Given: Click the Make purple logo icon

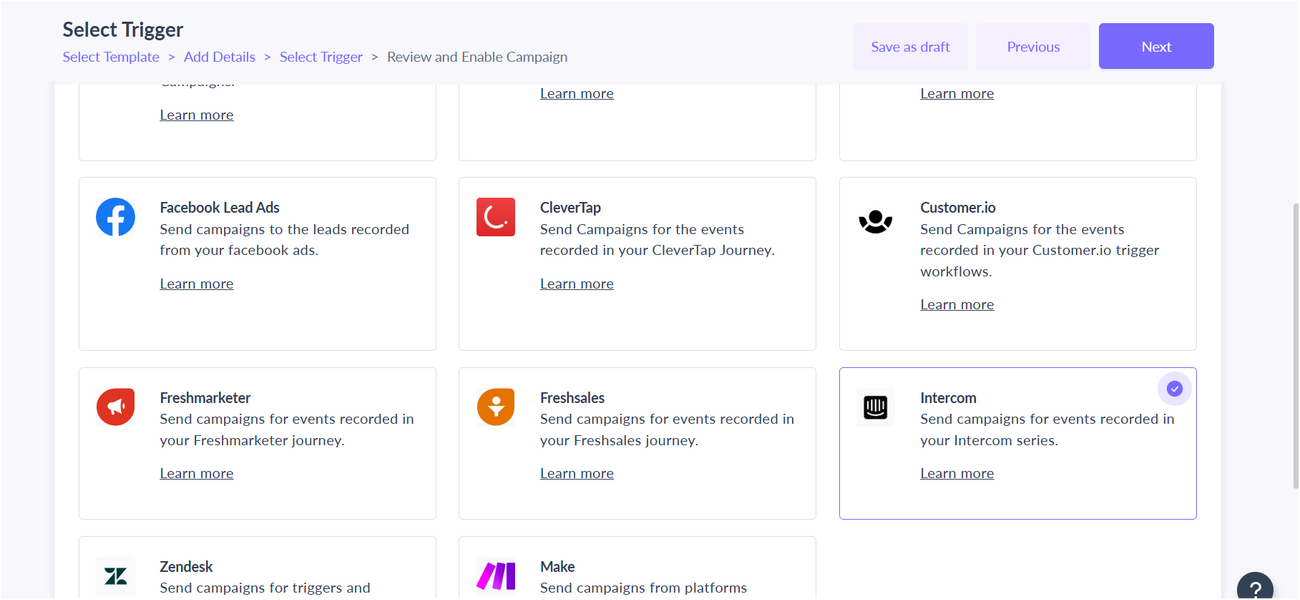Looking at the screenshot, I should [x=496, y=576].
